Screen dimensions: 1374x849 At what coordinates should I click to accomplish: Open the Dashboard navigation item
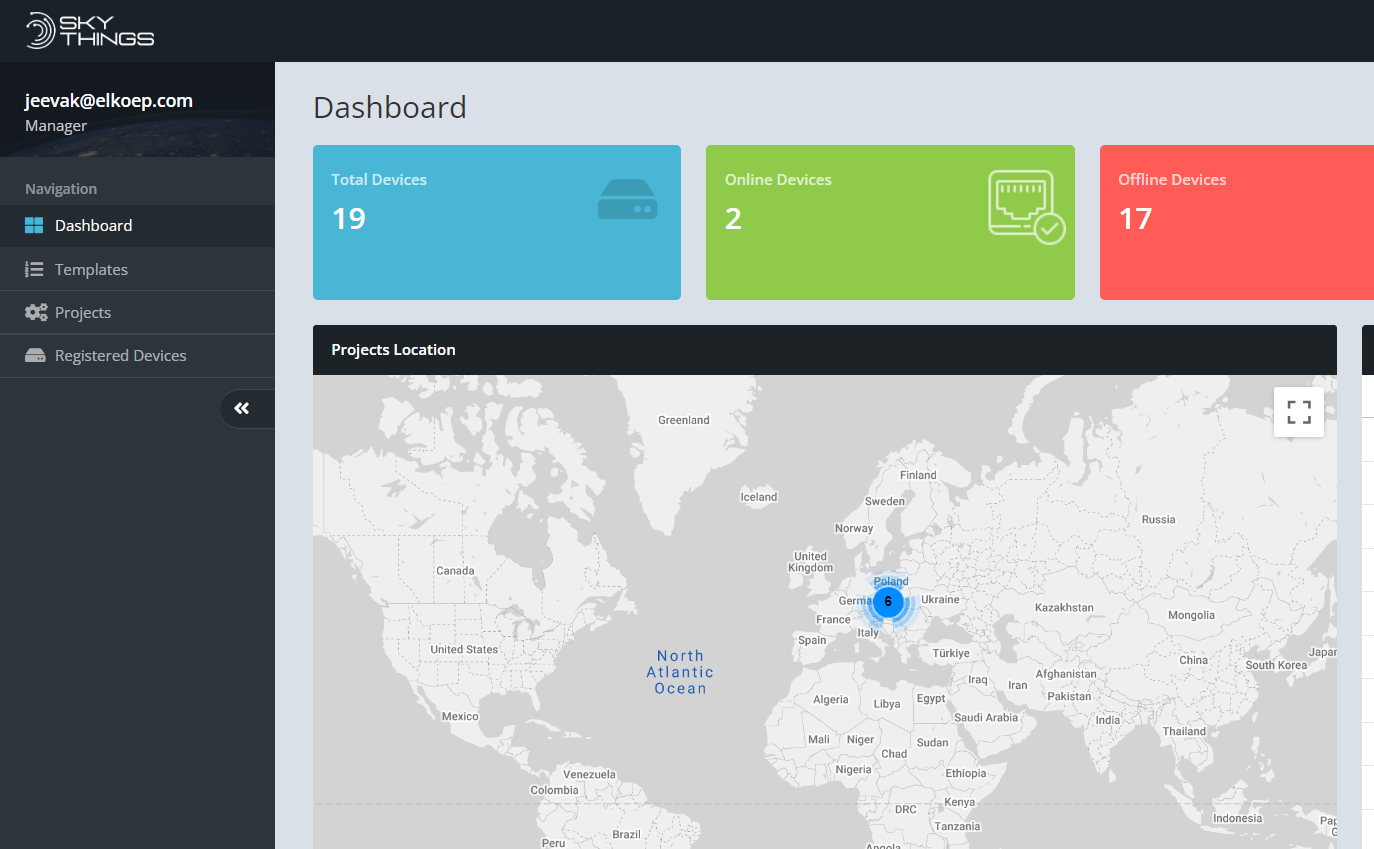[x=93, y=226]
